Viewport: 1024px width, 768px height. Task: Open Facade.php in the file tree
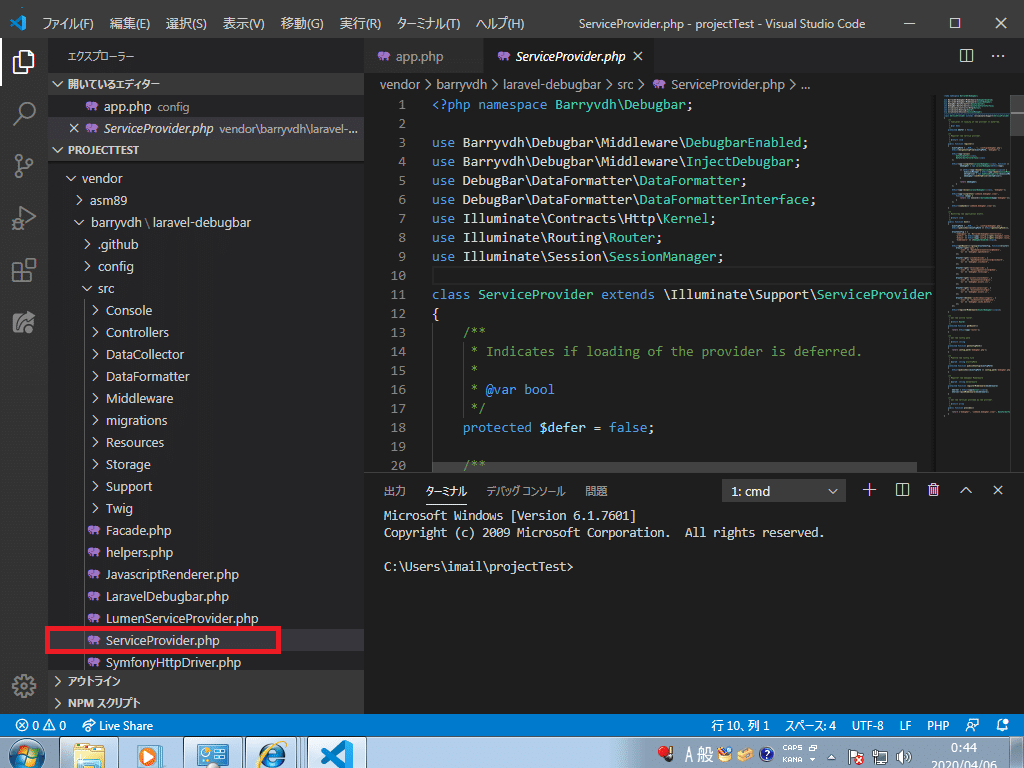pyautogui.click(x=205, y=530)
